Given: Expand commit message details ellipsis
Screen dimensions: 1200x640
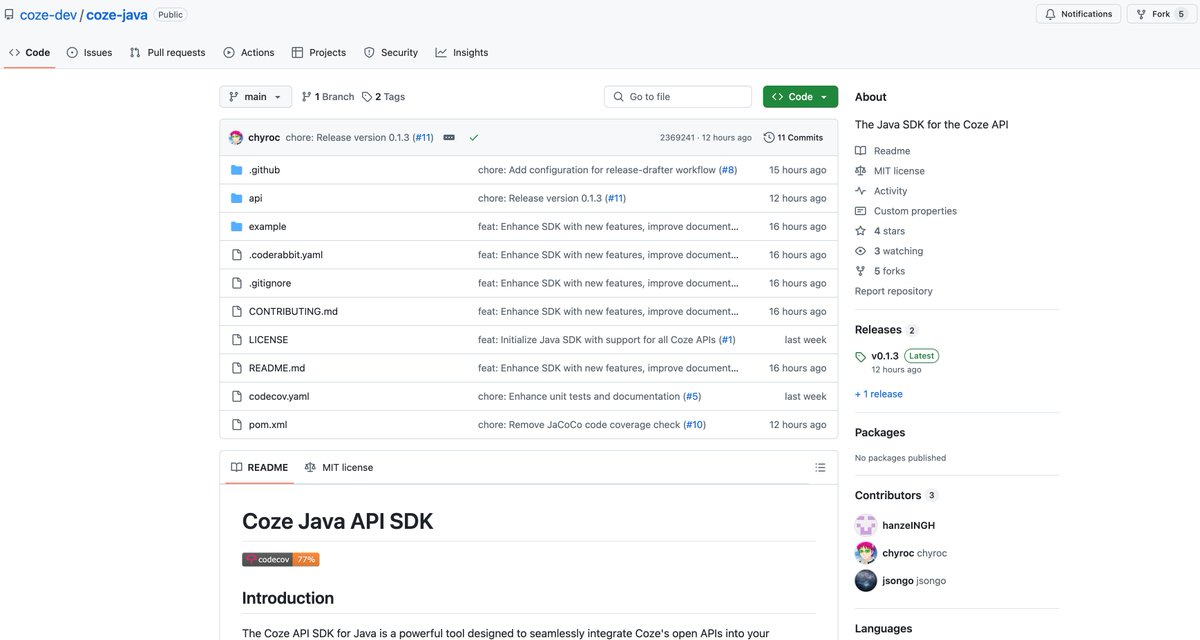Looking at the screenshot, I should click(x=449, y=137).
